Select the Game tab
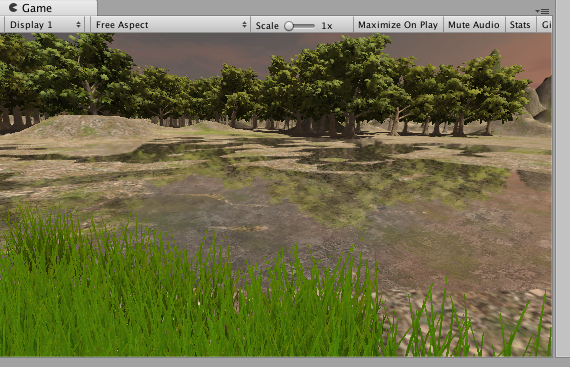 pos(49,8)
